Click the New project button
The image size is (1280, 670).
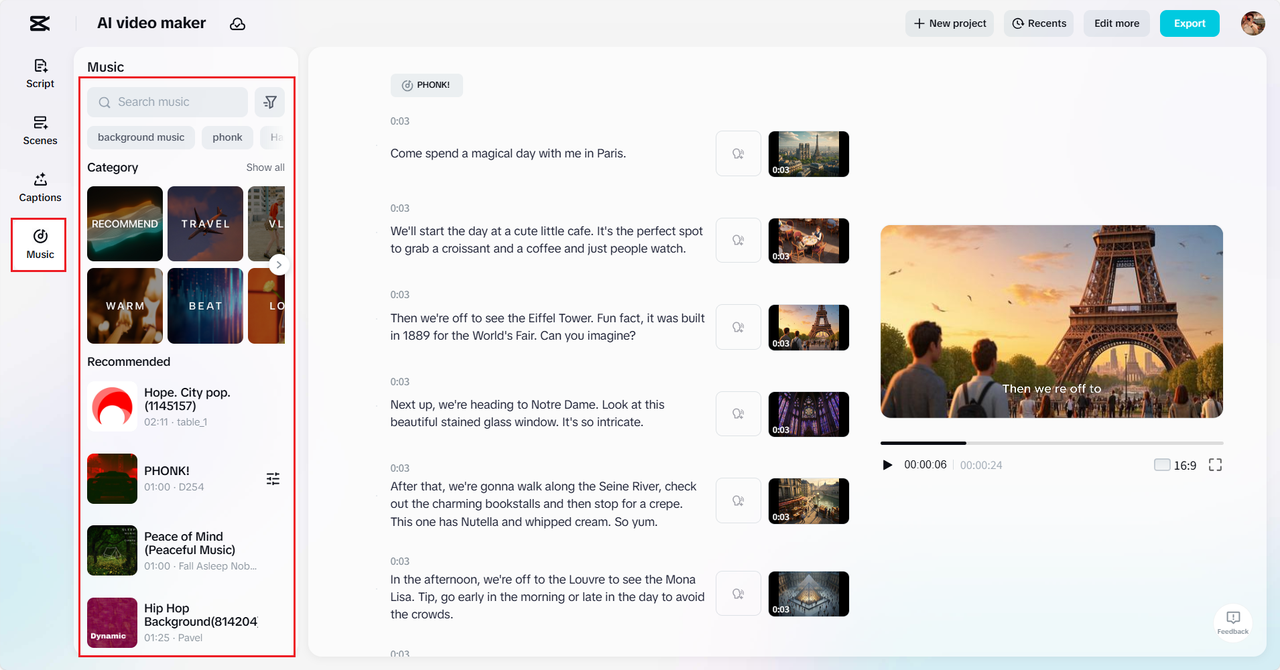click(950, 23)
